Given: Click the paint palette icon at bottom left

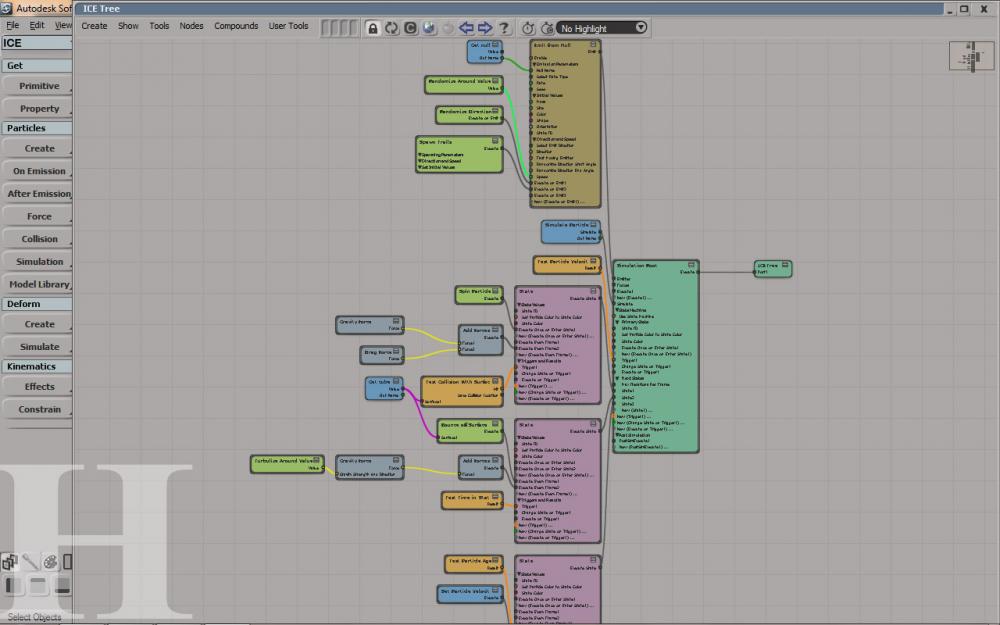Looking at the screenshot, I should click(50, 562).
